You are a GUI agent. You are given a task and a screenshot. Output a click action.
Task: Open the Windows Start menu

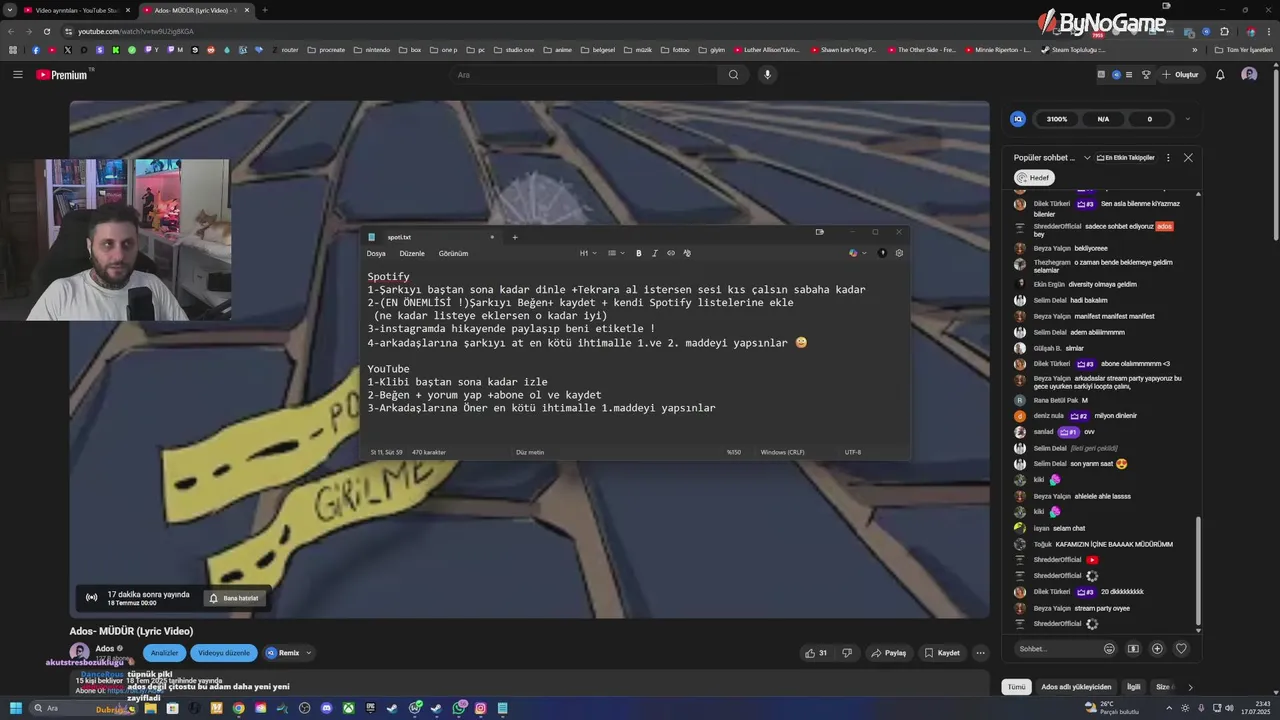[x=15, y=708]
